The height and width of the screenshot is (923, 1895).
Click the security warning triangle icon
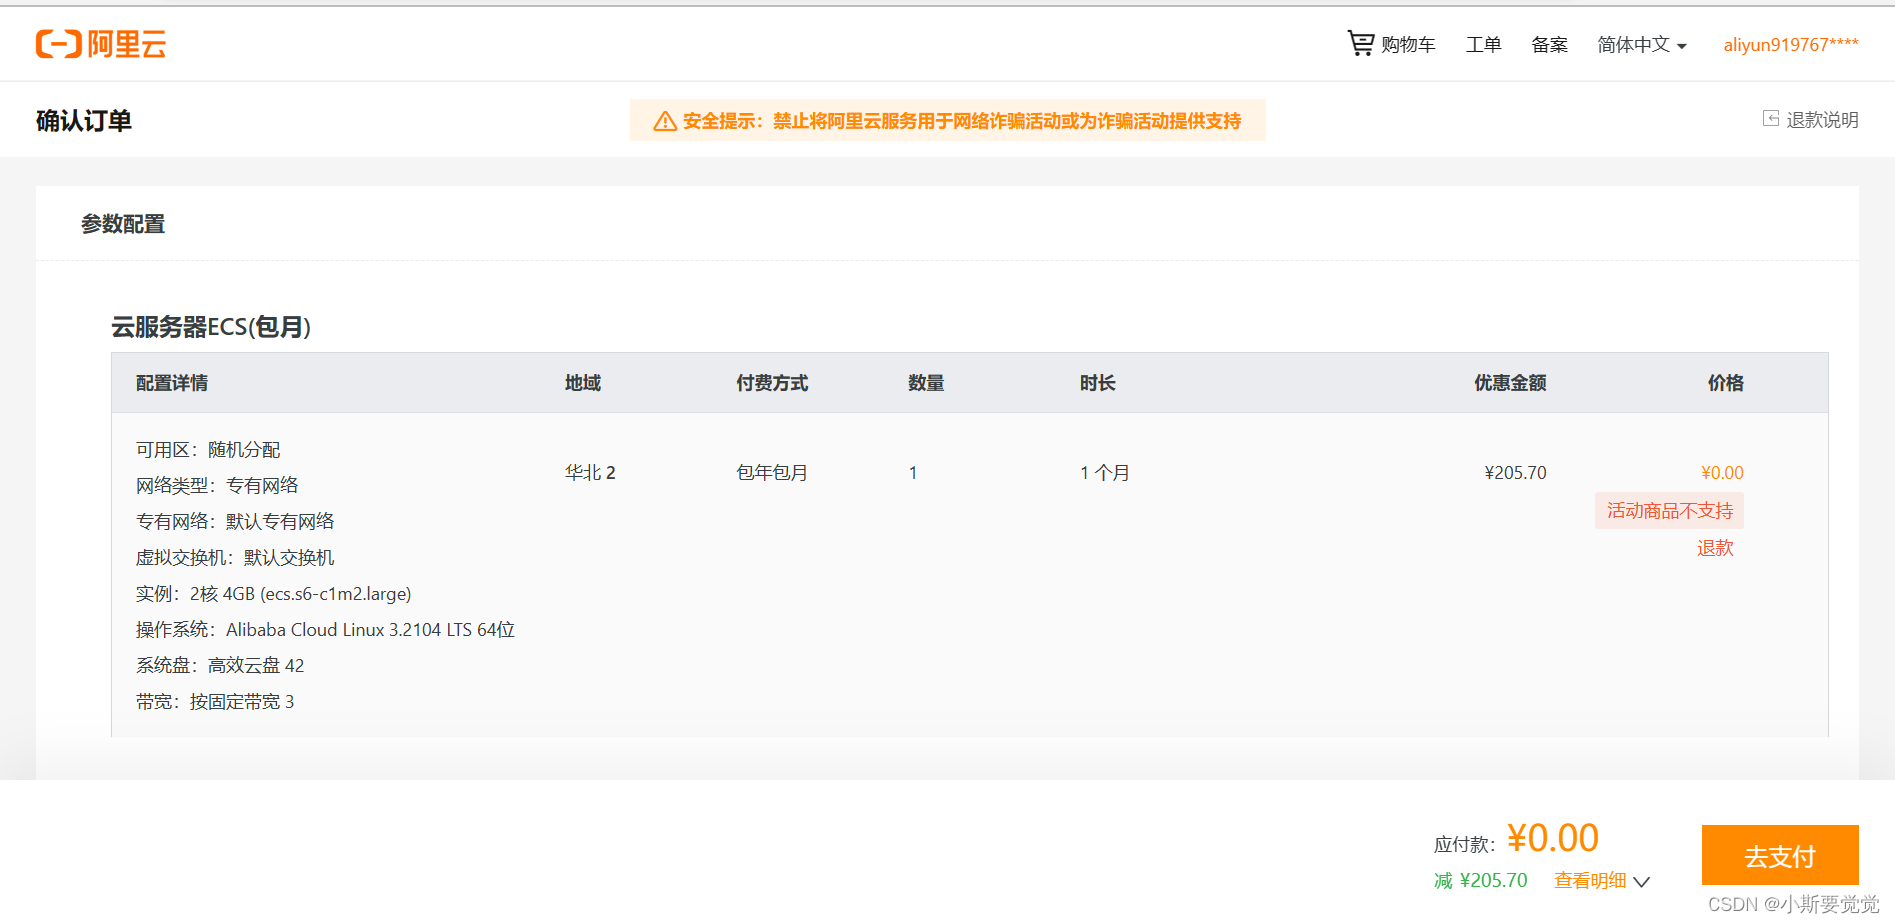pyautogui.click(x=665, y=121)
